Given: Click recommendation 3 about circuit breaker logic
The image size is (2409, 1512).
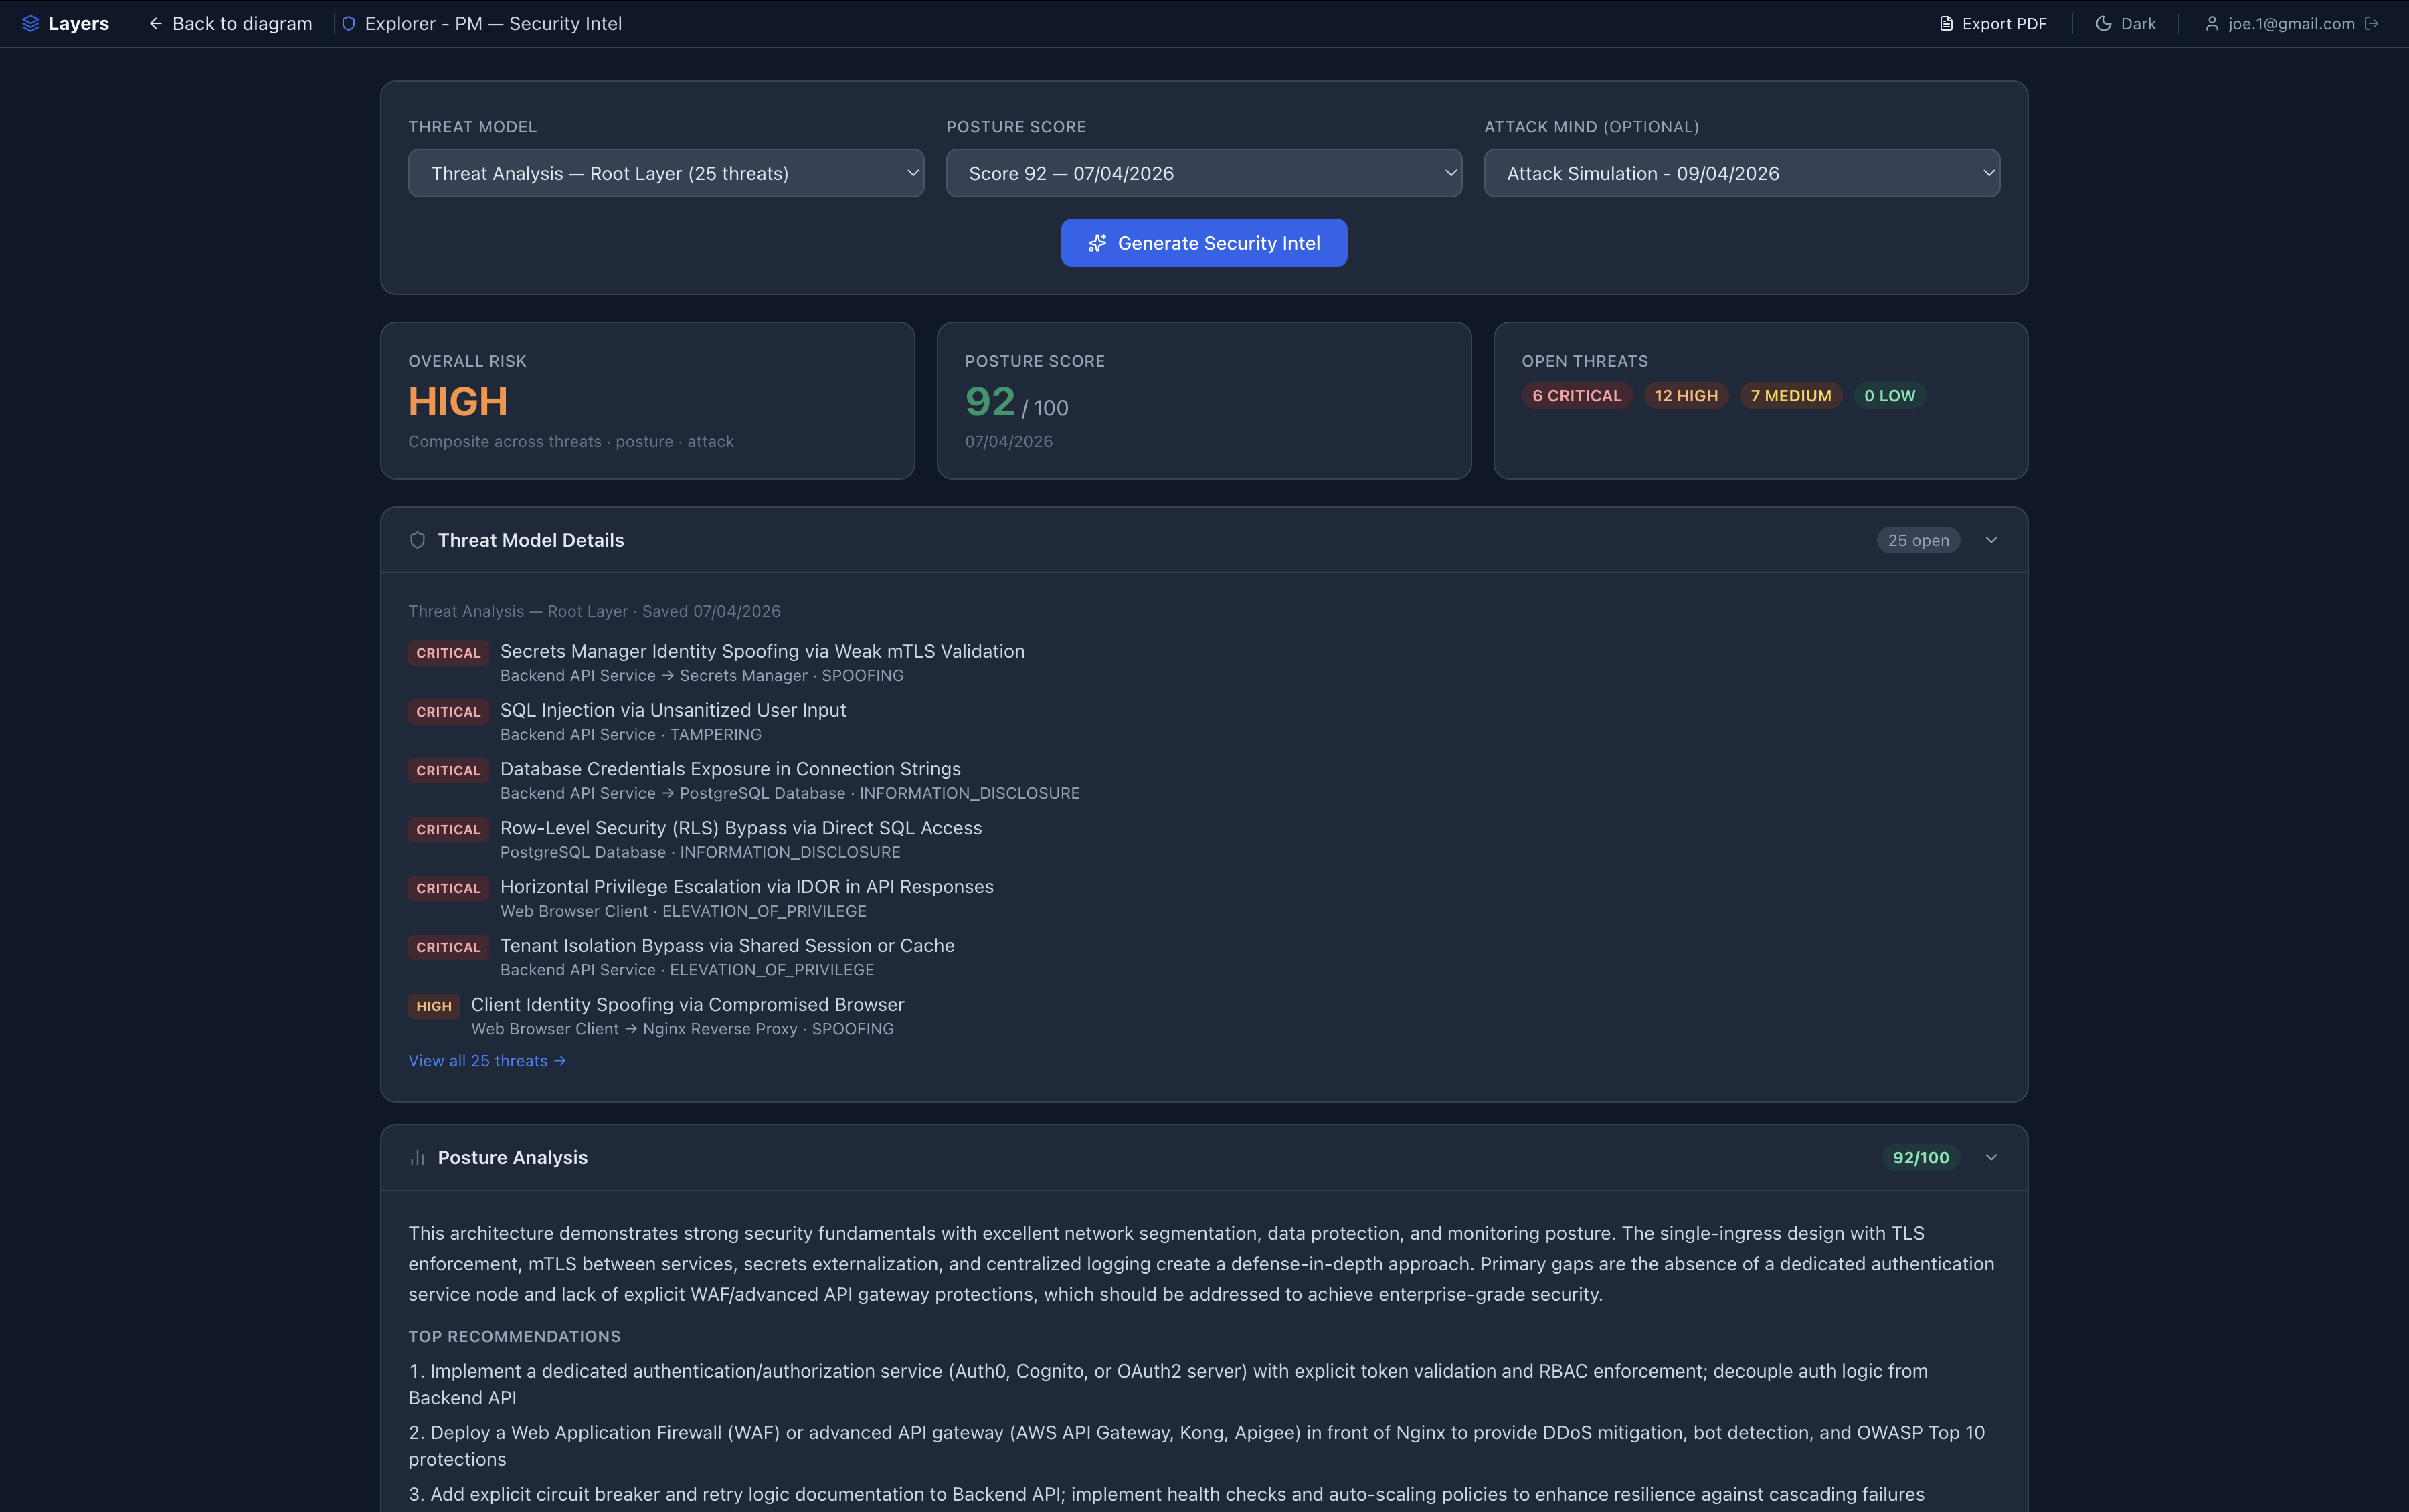Looking at the screenshot, I should point(1166,1494).
